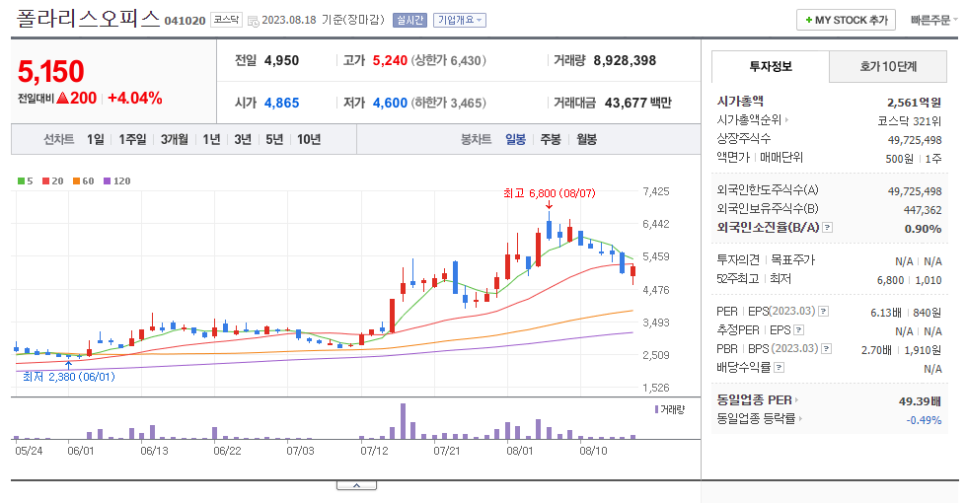This screenshot has width=966, height=503.
Task: Click the 동일업종 PER value 49.39배
Action: pyautogui.click(x=920, y=401)
